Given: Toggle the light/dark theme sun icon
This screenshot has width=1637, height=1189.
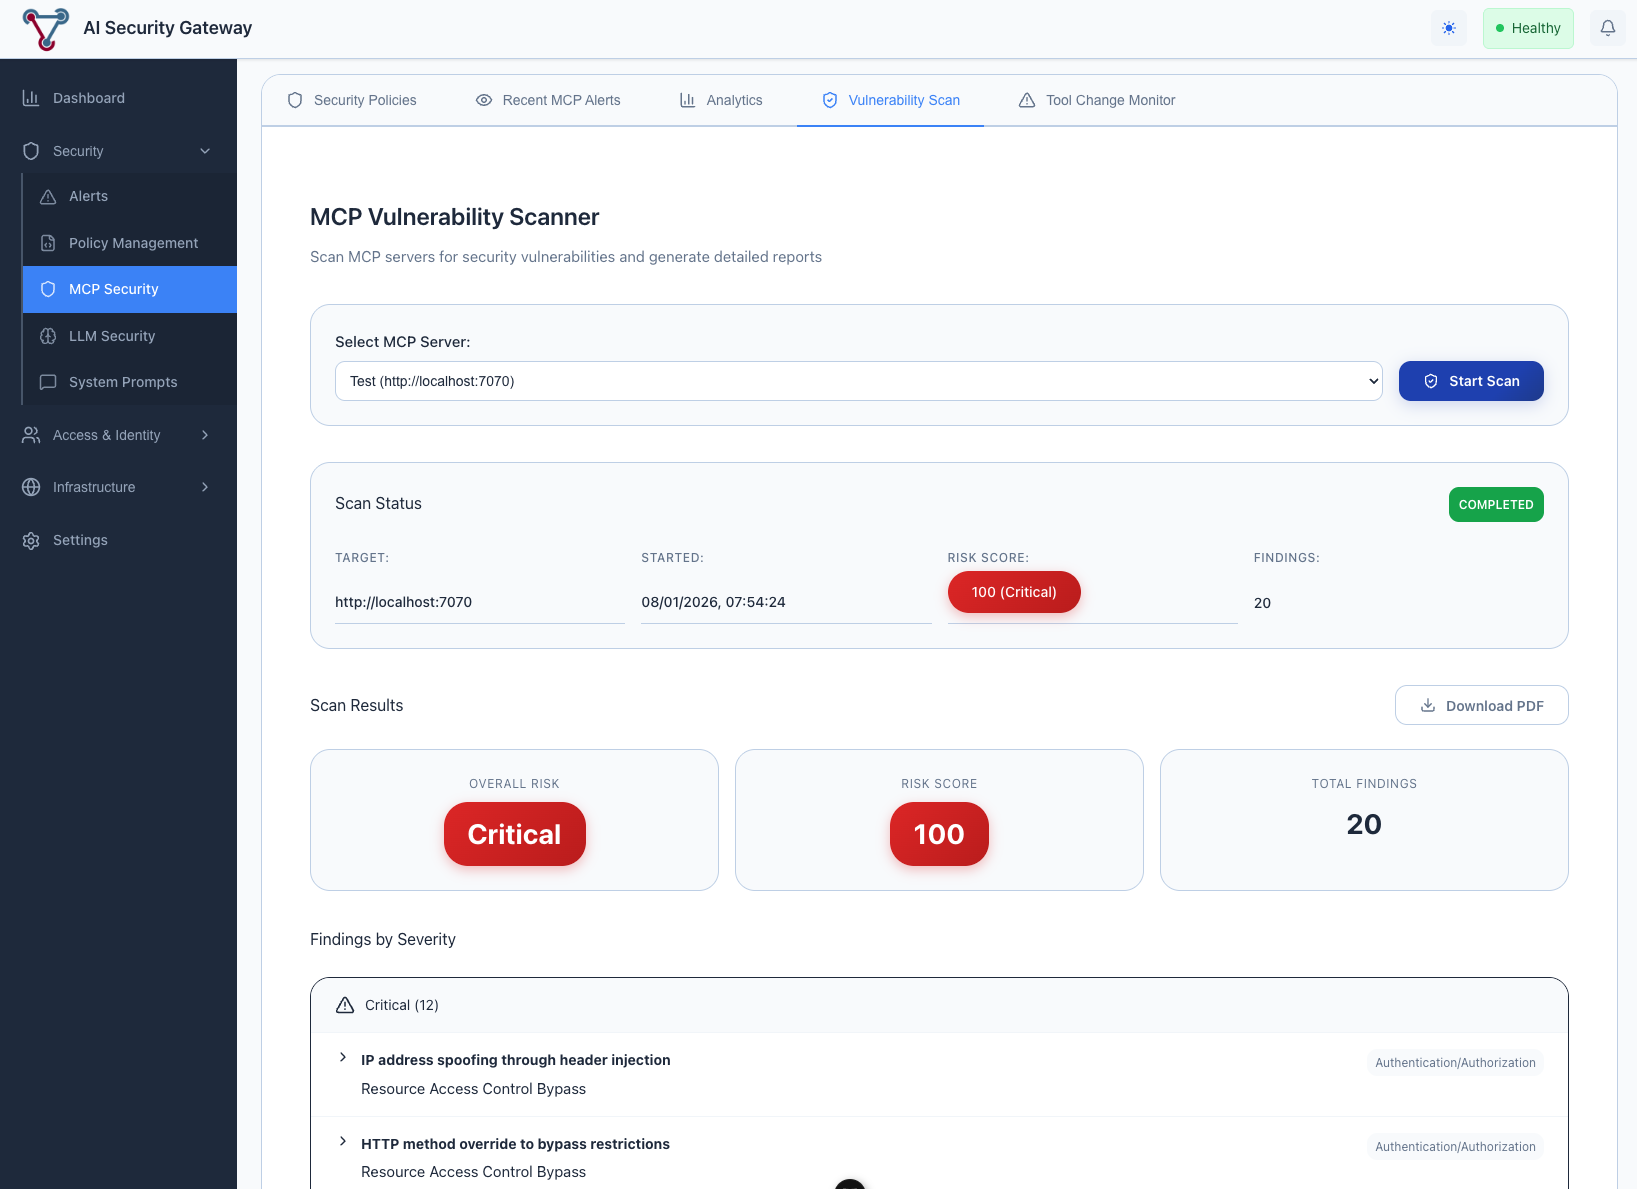Looking at the screenshot, I should 1448,28.
